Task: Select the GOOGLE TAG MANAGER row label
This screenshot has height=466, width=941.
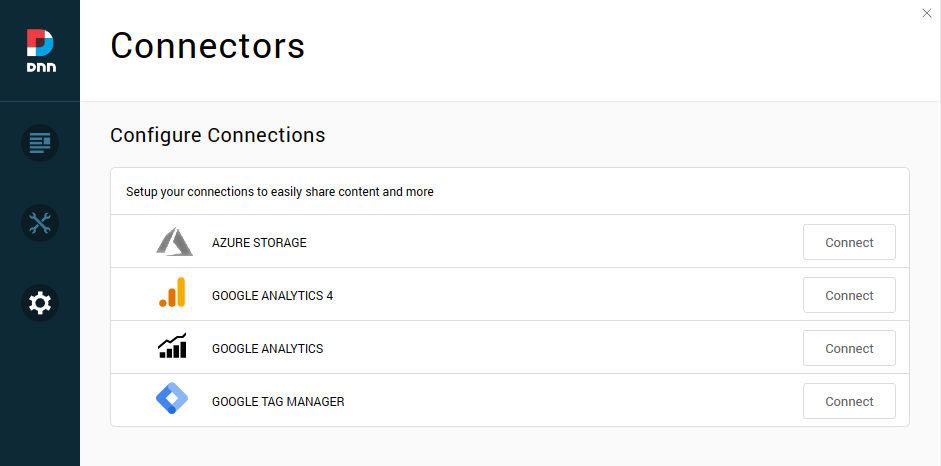Action: 278,402
